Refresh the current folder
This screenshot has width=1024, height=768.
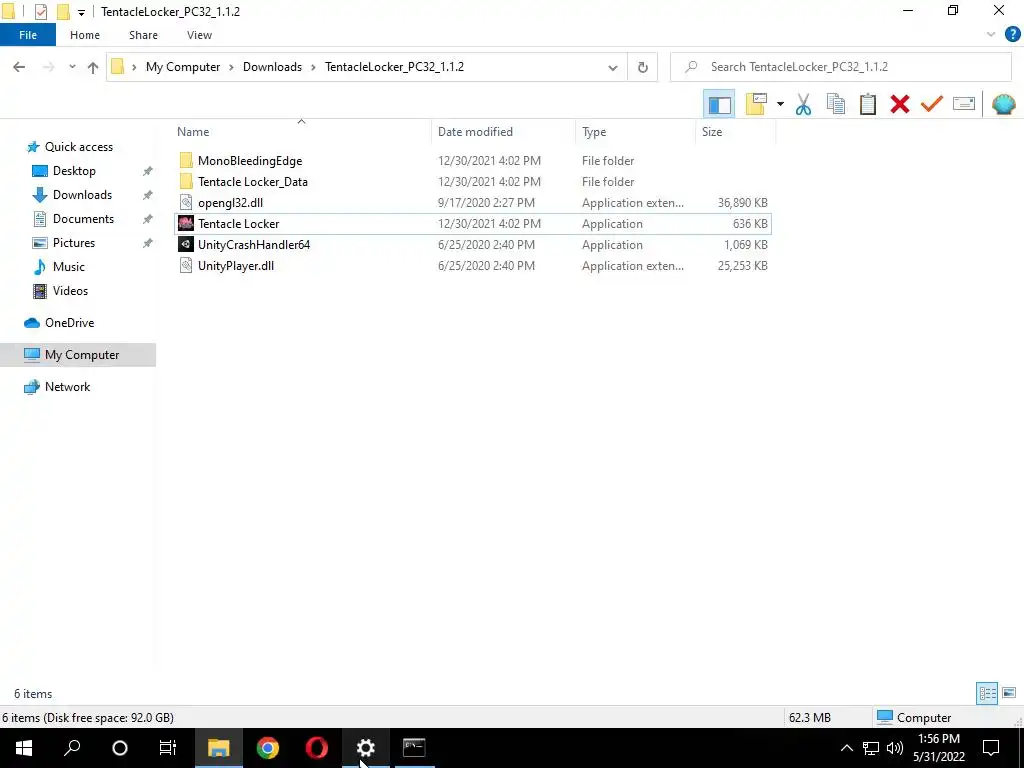click(643, 67)
